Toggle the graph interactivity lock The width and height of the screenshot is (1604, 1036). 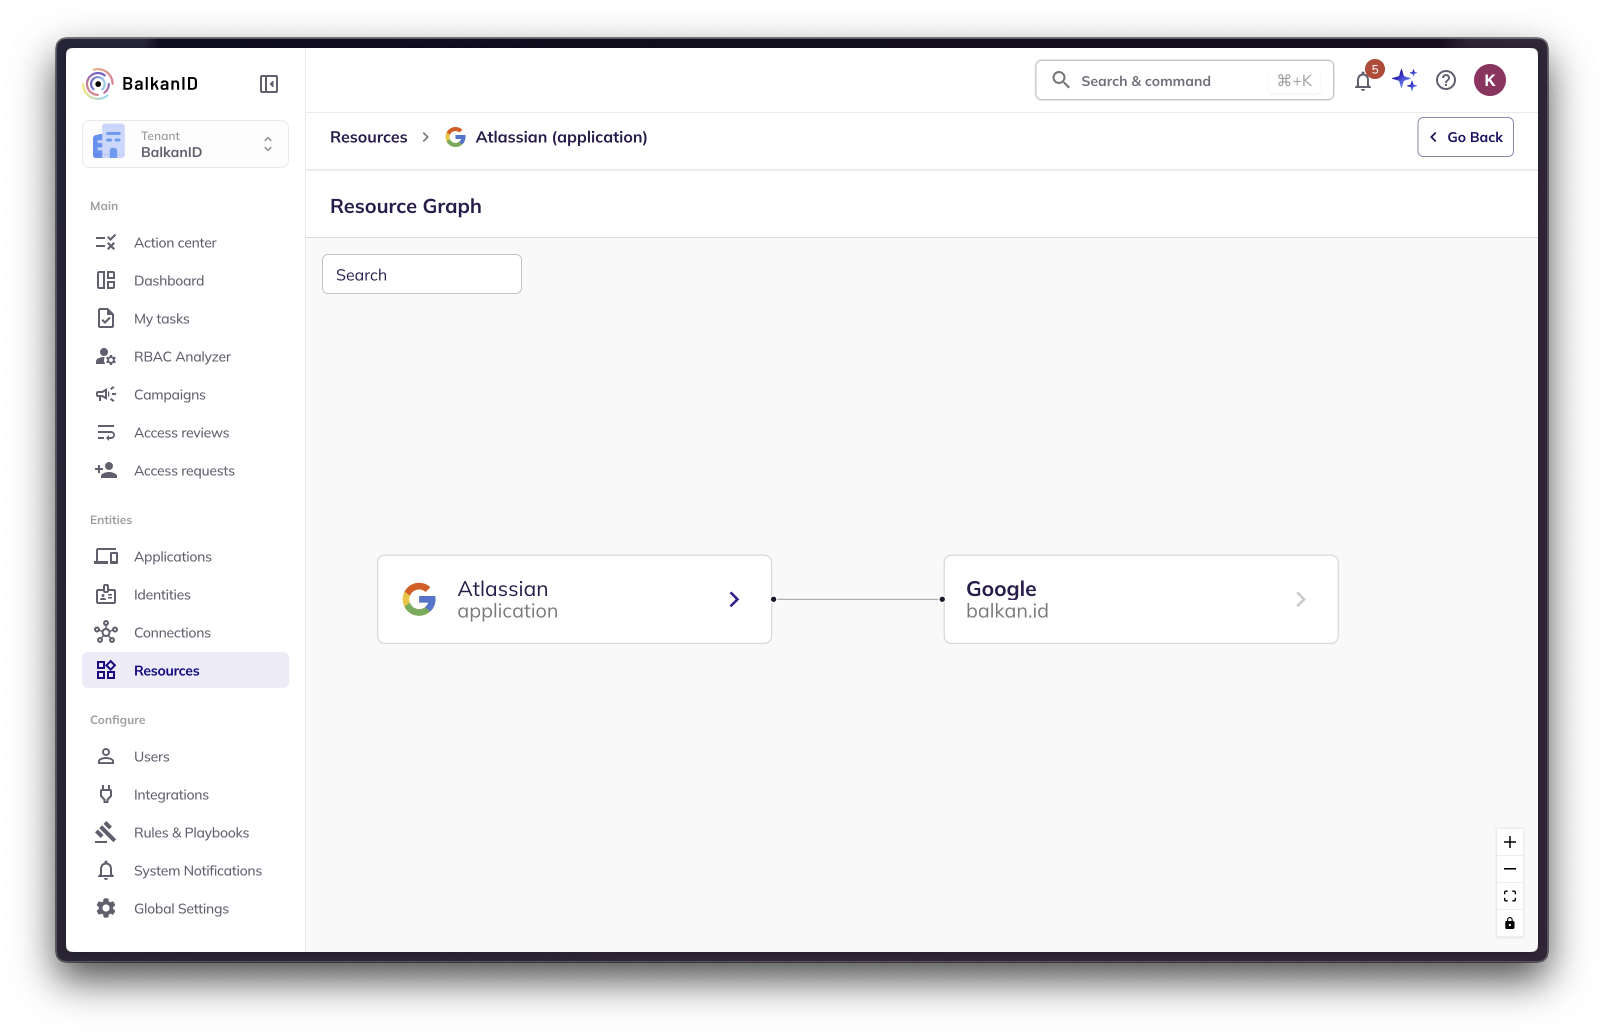1510,923
